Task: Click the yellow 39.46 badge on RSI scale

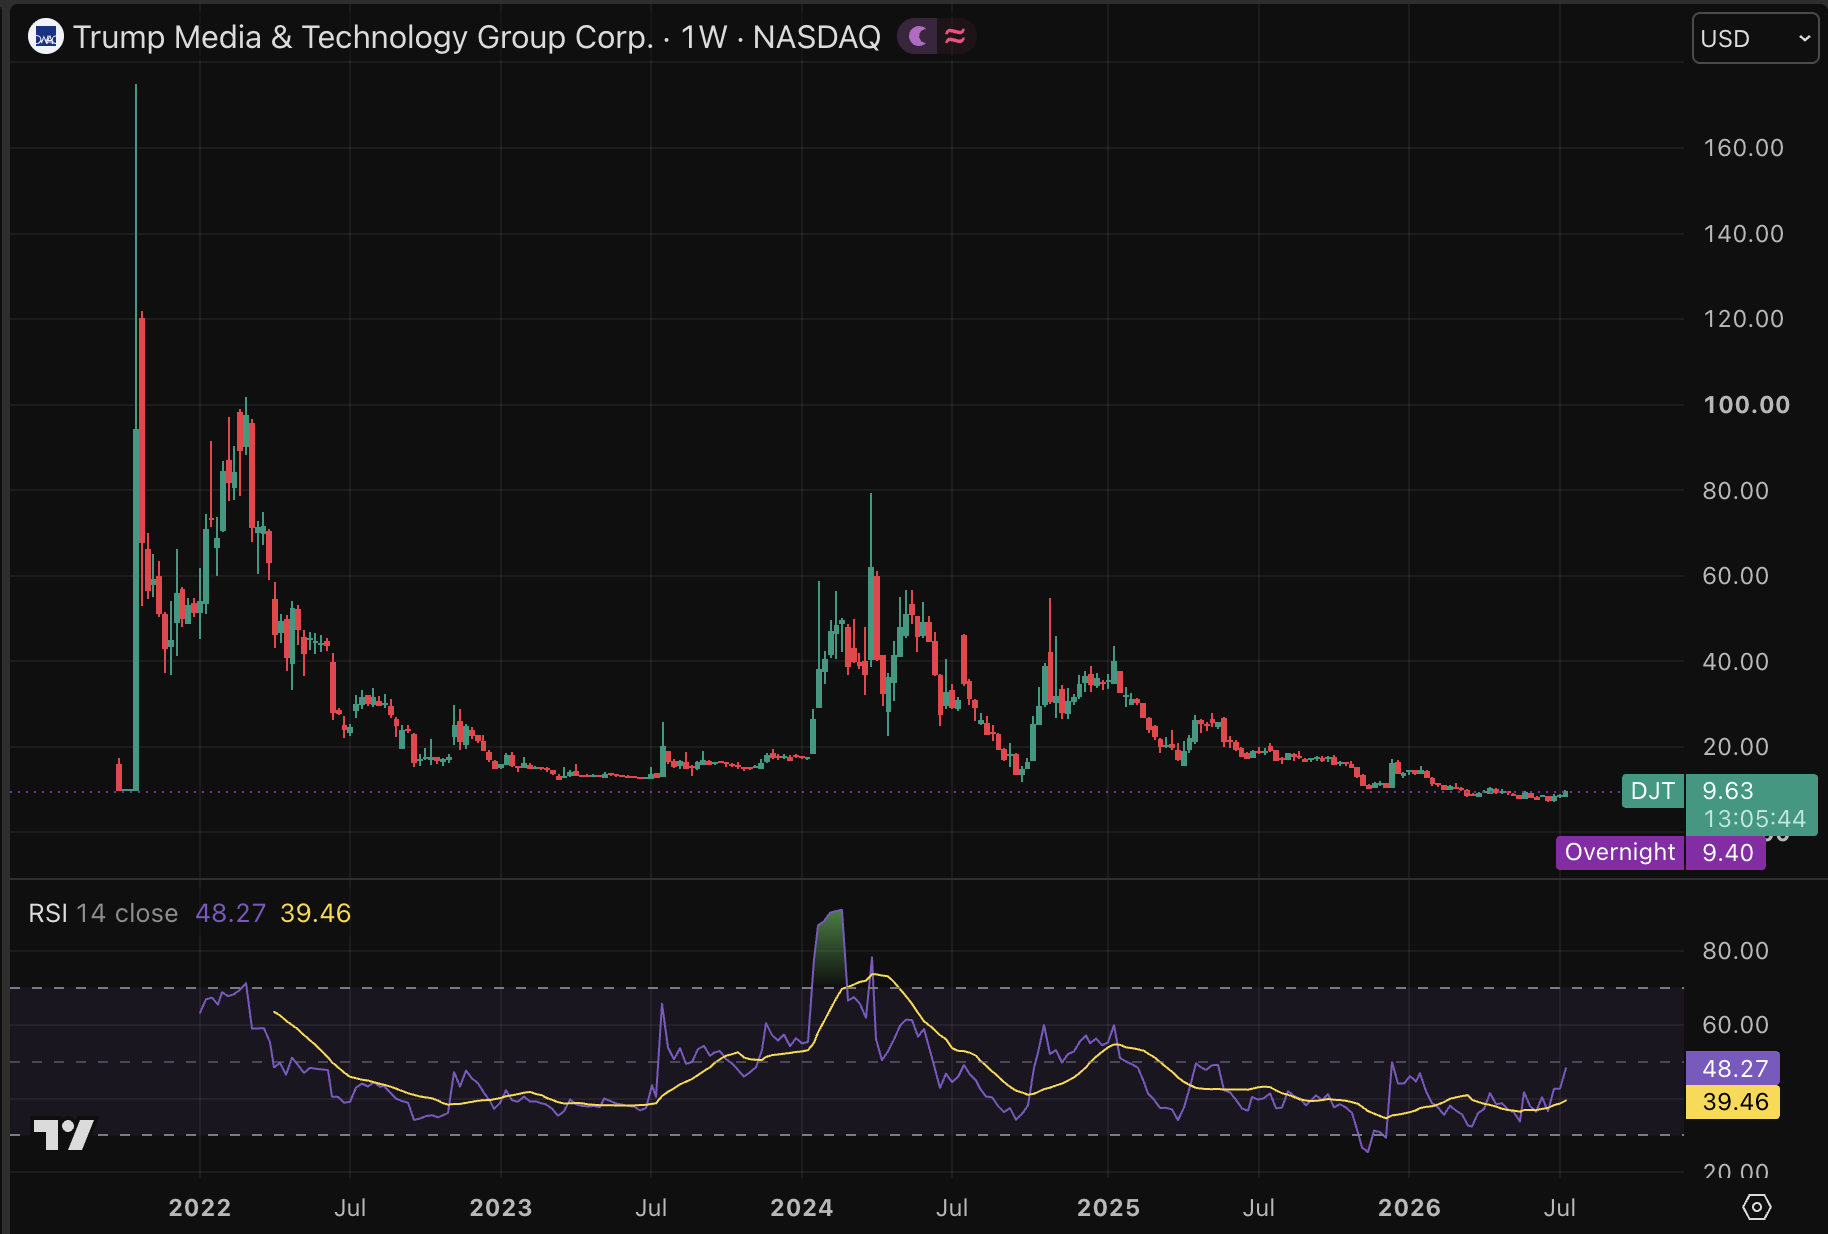Action: pyautogui.click(x=1733, y=1102)
